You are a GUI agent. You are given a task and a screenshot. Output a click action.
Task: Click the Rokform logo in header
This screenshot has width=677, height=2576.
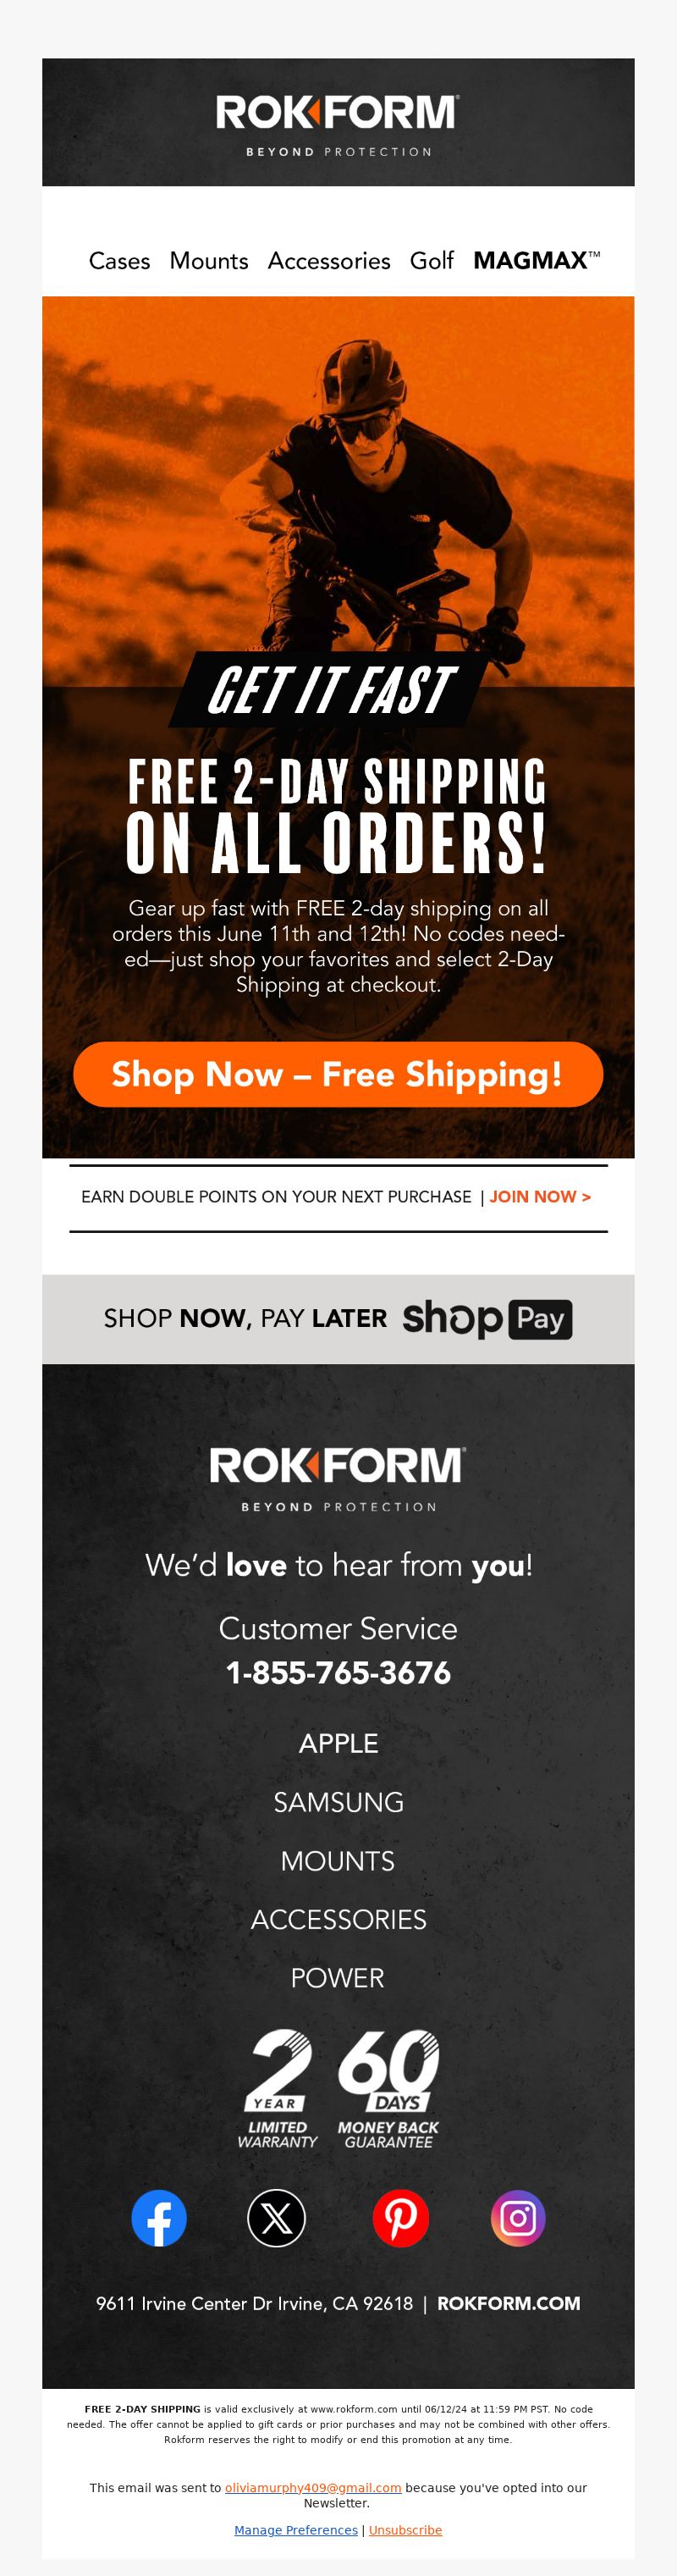pos(338,124)
